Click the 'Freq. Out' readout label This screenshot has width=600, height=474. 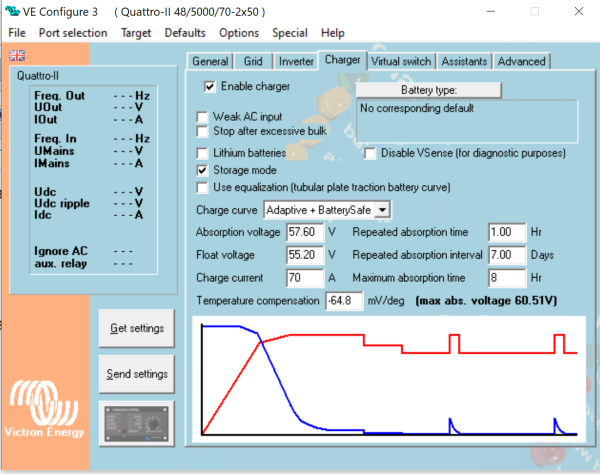[60, 96]
